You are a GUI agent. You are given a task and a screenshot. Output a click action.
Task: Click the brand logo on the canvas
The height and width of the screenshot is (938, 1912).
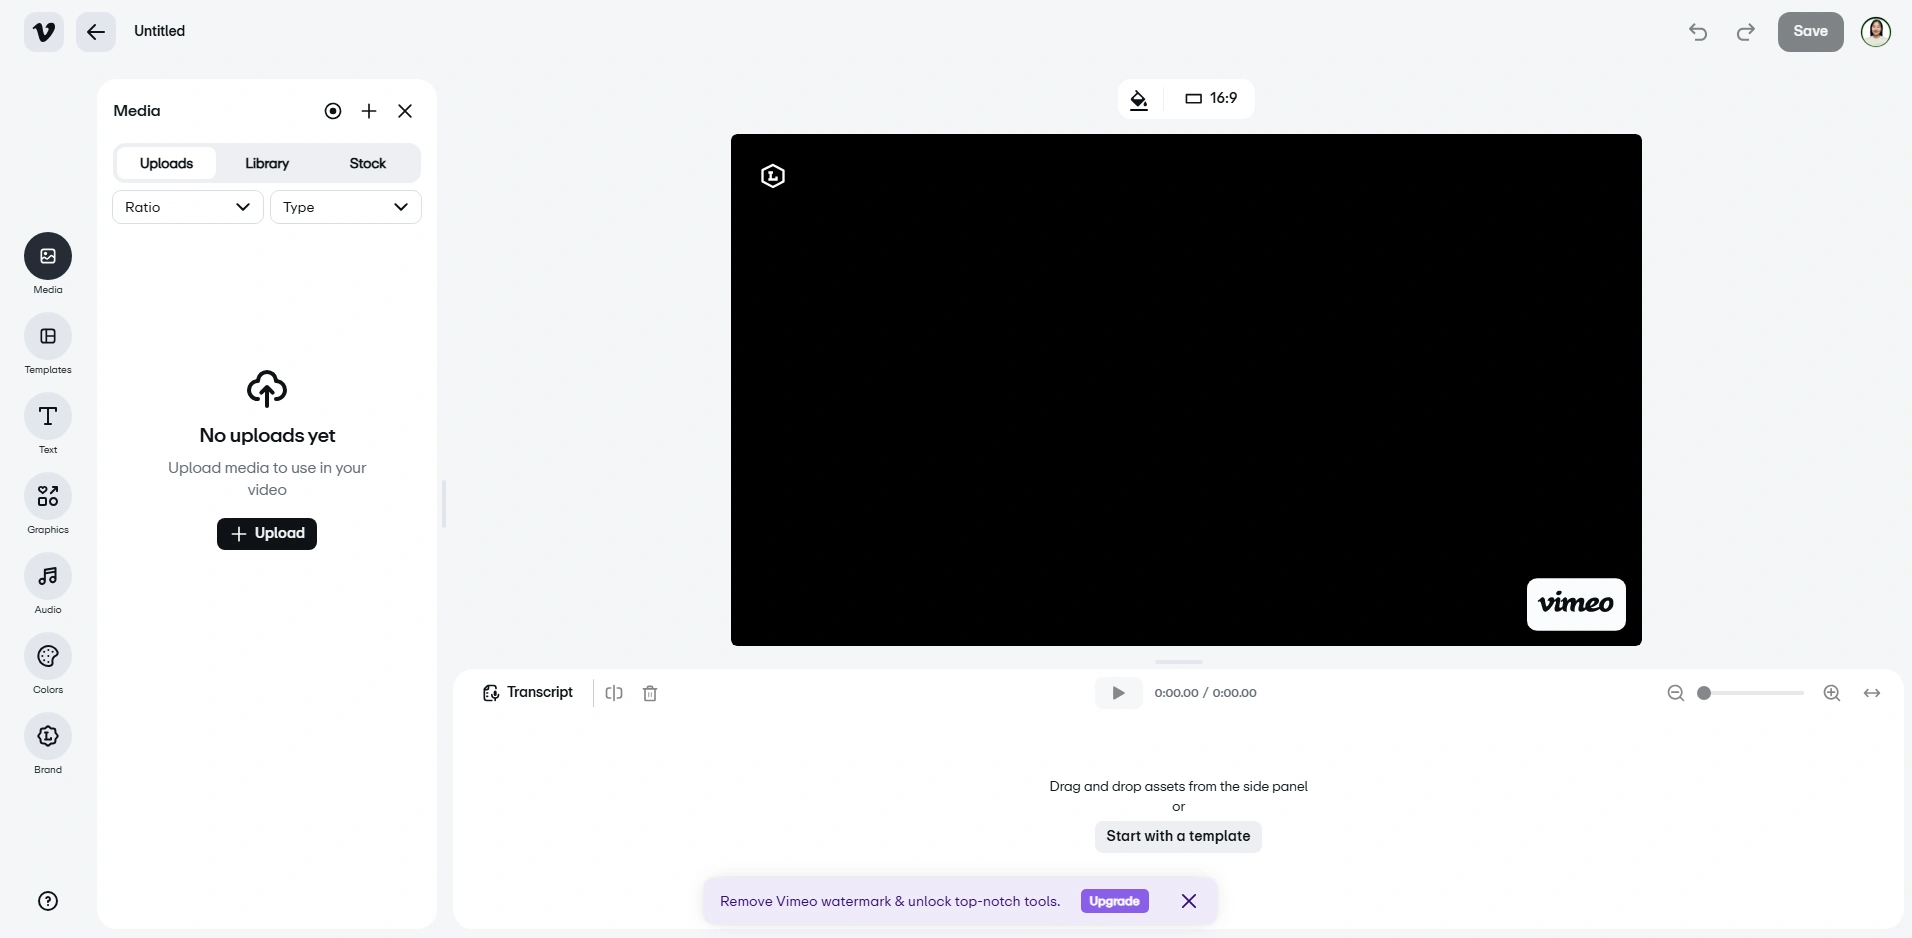773,176
